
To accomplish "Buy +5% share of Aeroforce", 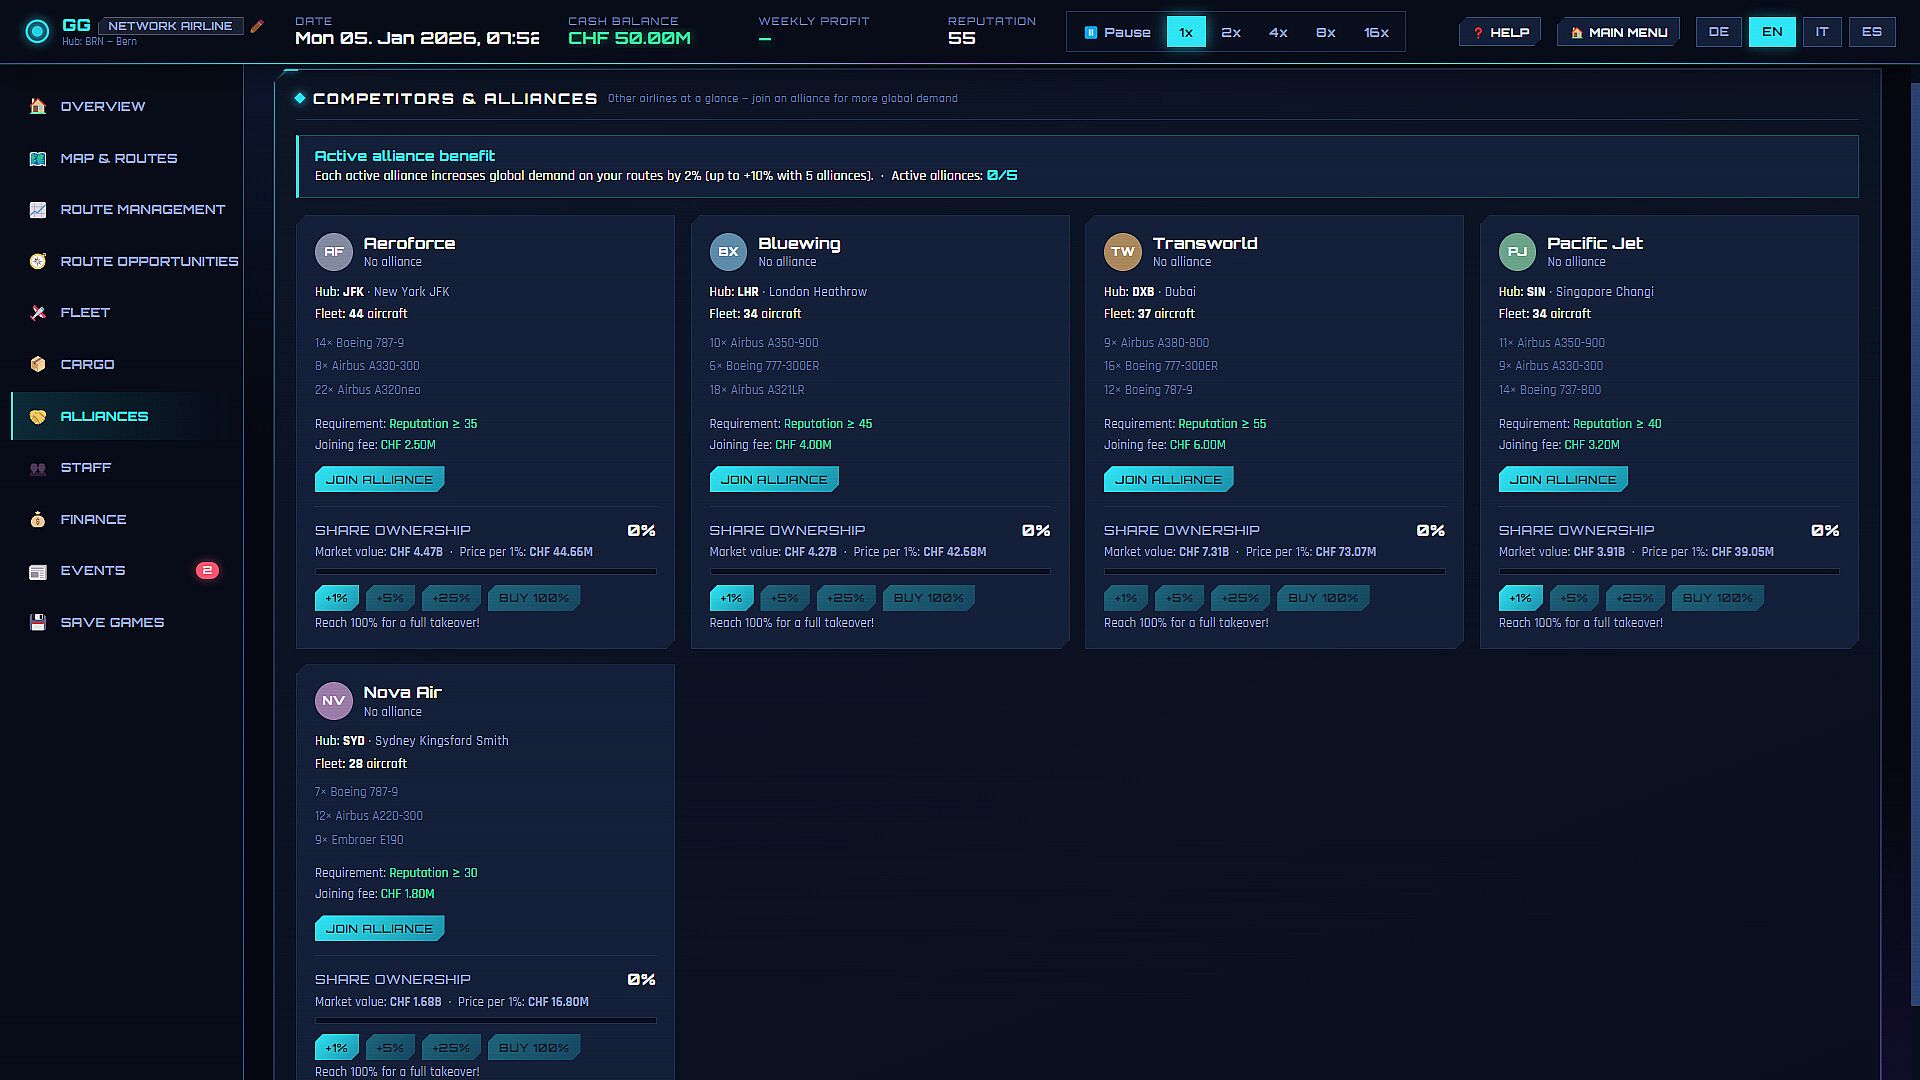I will click(390, 598).
